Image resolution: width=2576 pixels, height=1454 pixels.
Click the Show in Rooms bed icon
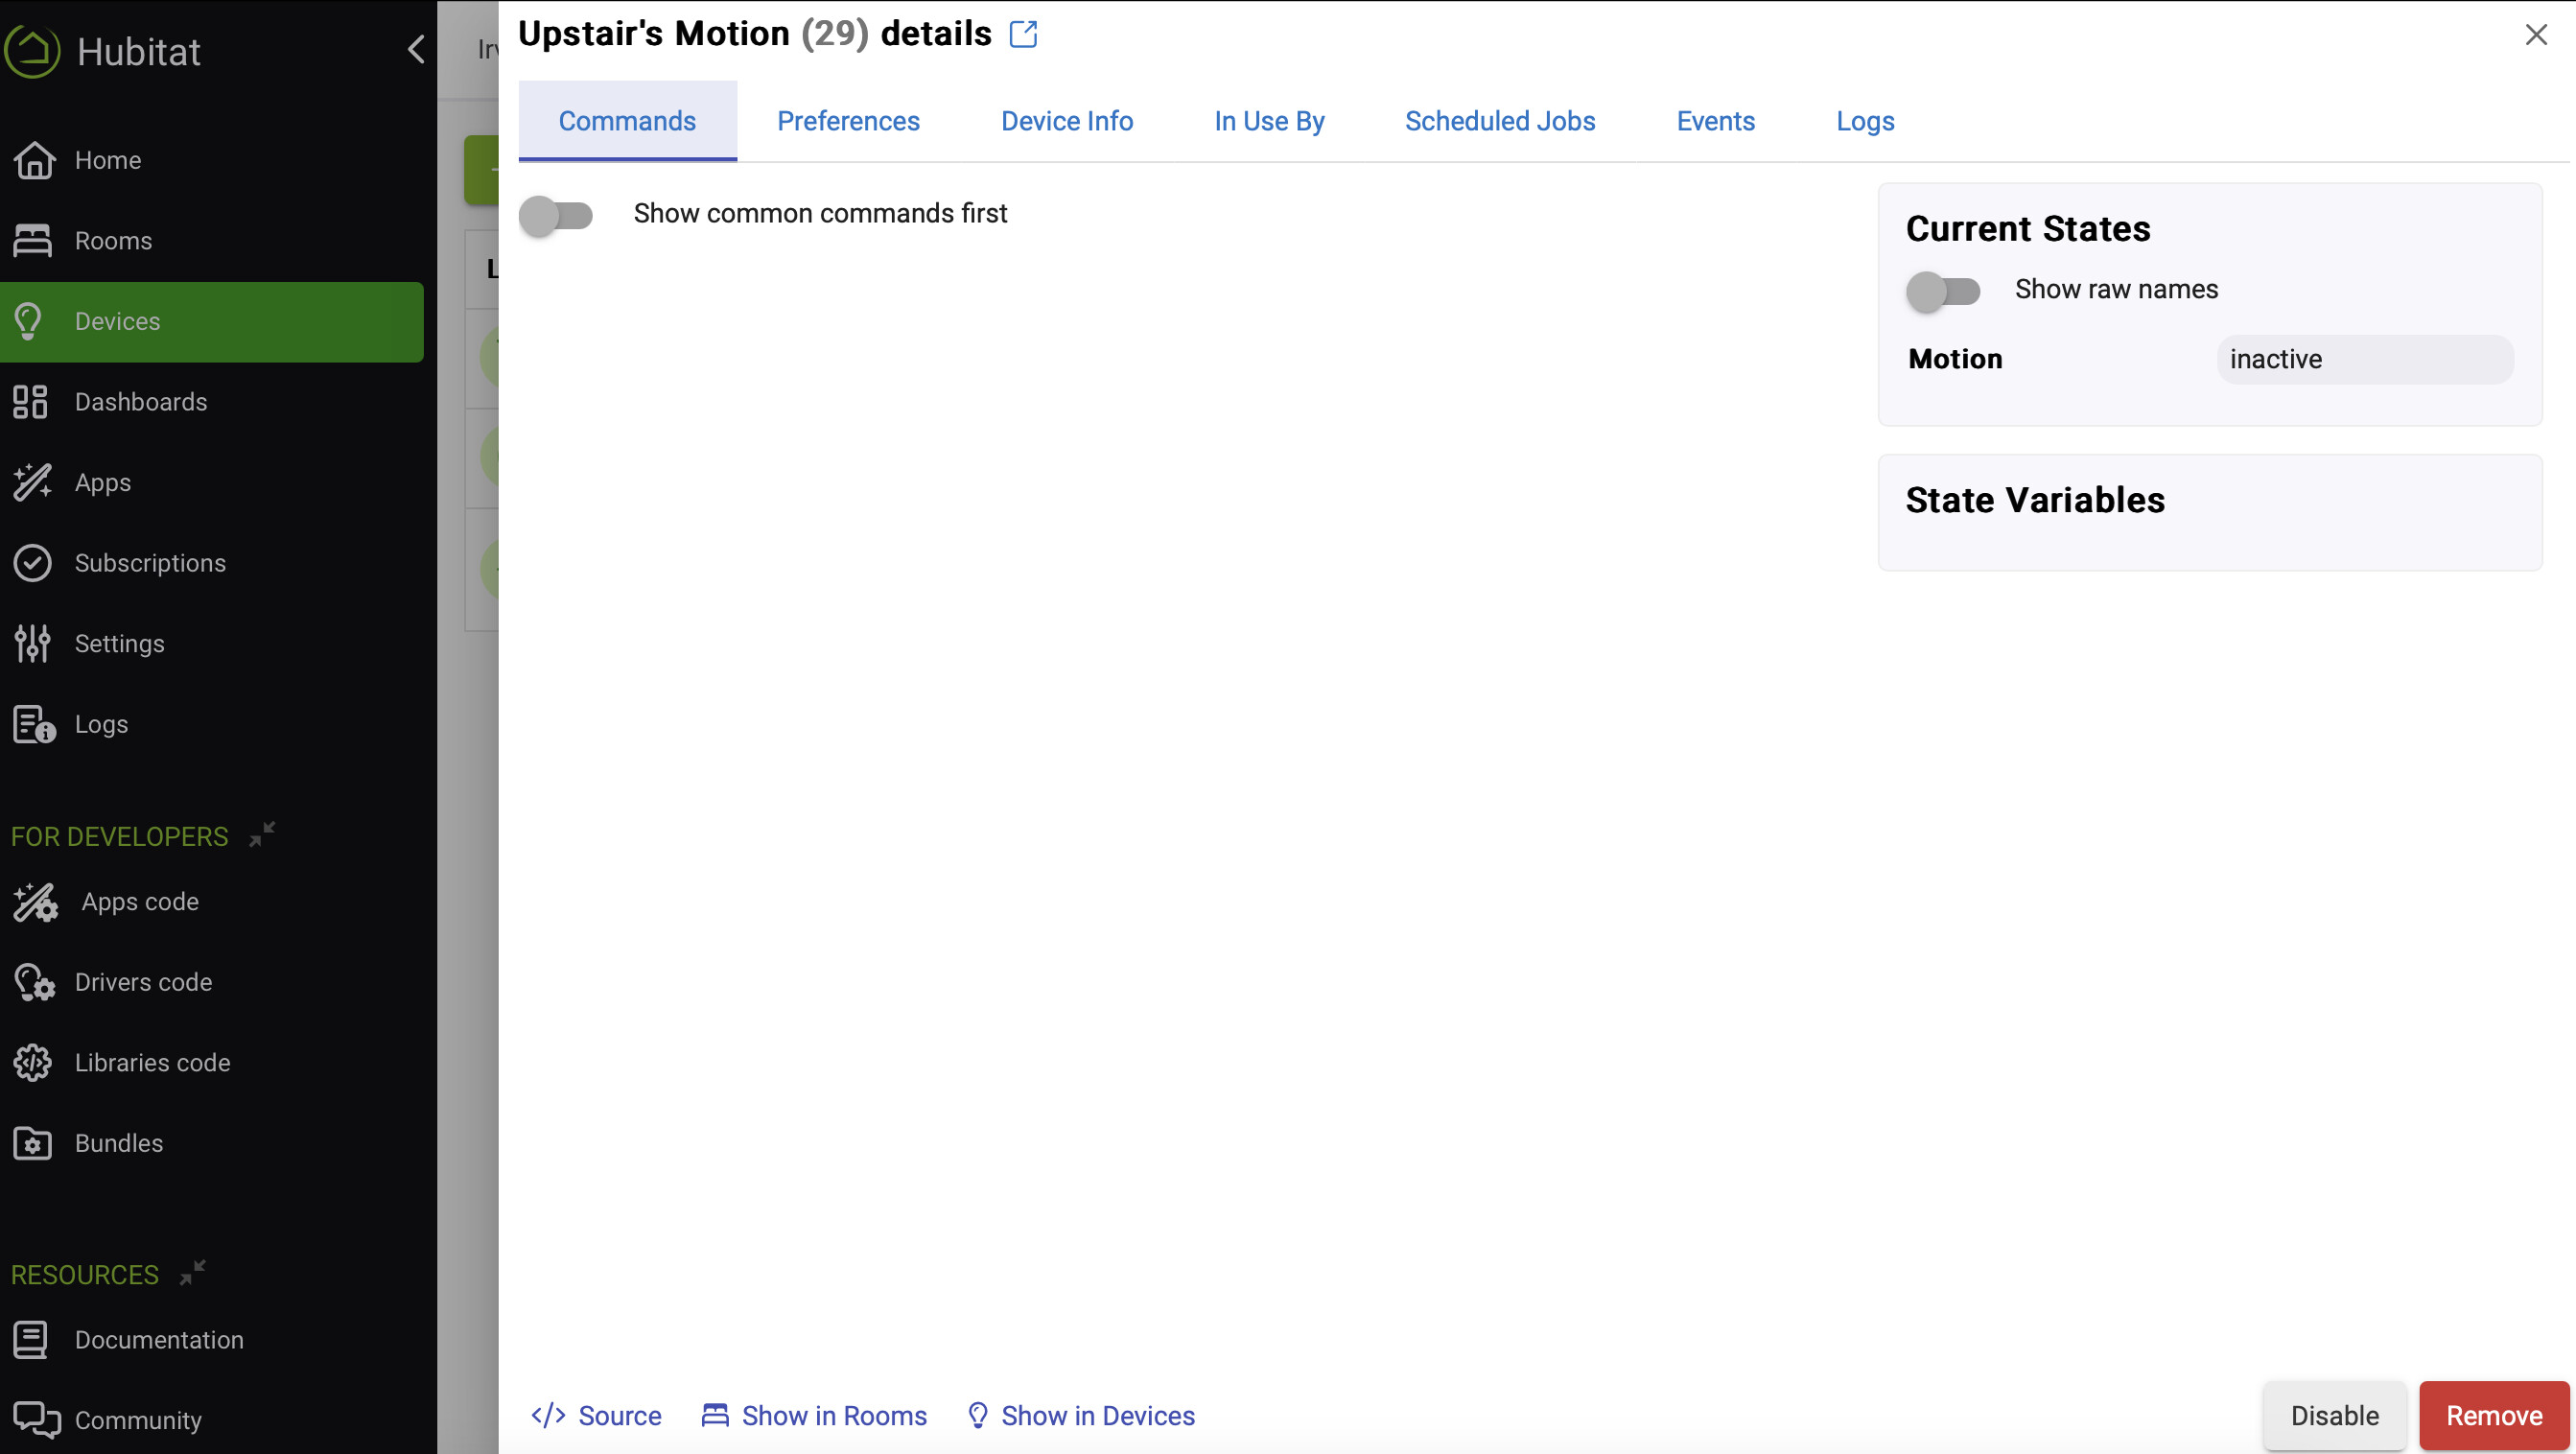pos(715,1416)
